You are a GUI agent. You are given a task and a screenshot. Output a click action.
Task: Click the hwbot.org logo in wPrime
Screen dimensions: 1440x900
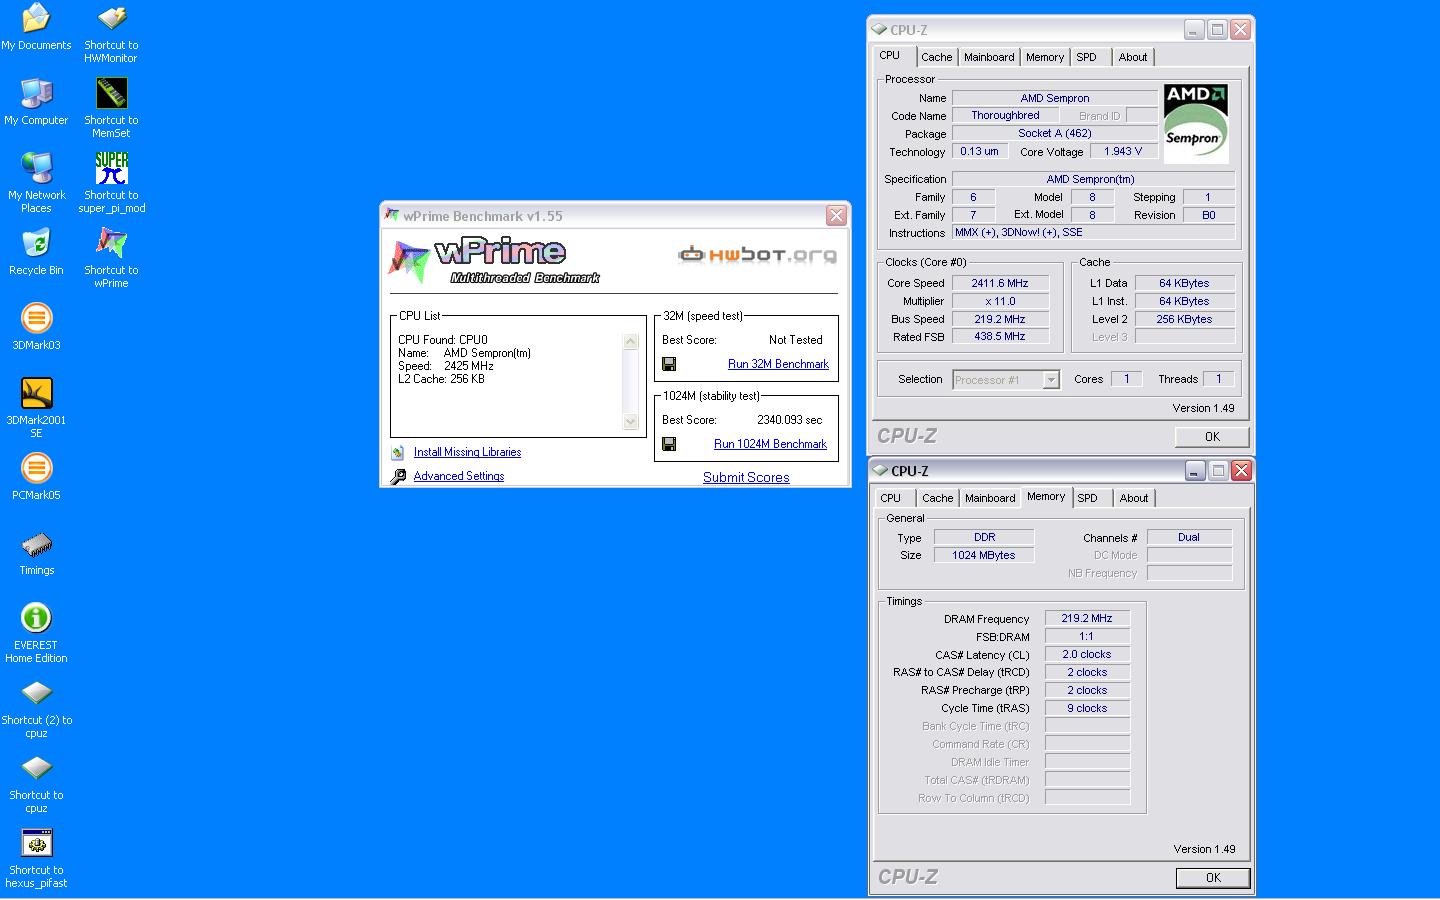point(757,256)
